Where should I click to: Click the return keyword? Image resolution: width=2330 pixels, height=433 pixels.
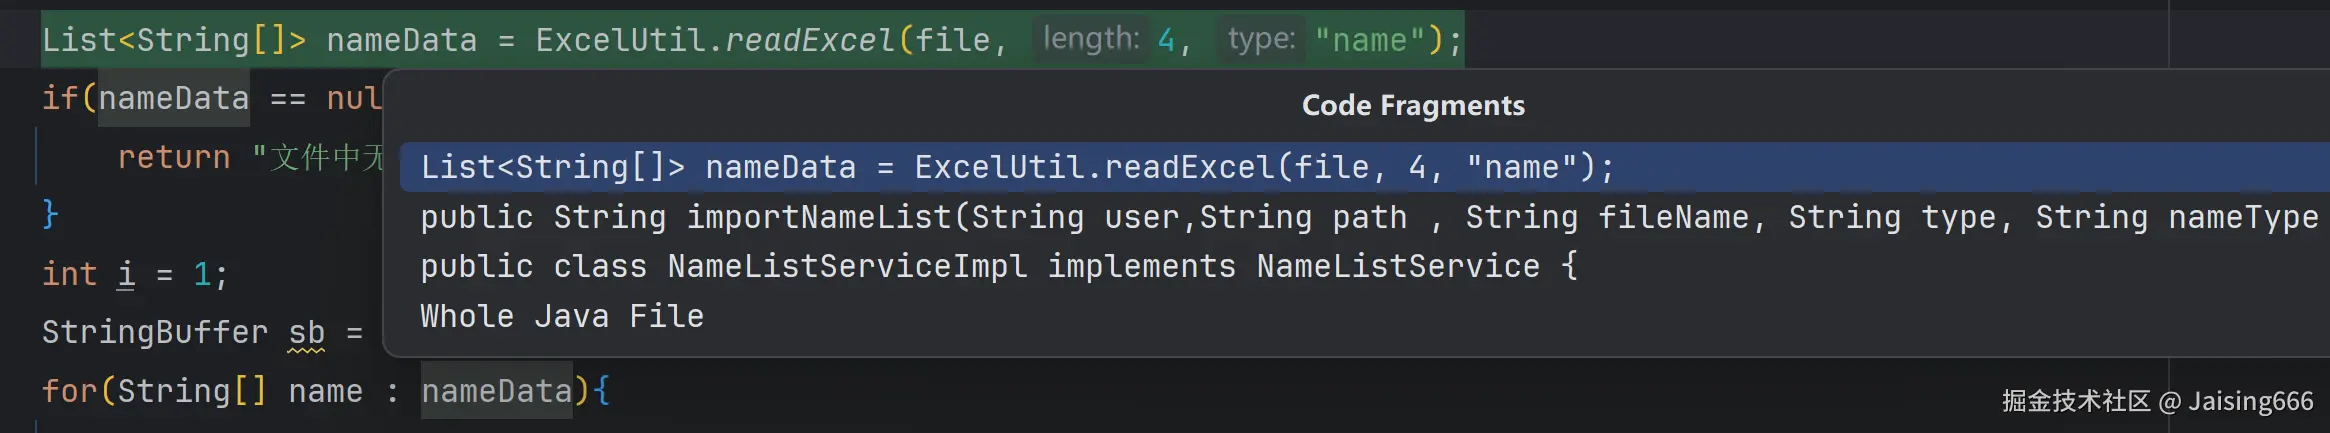click(174, 157)
